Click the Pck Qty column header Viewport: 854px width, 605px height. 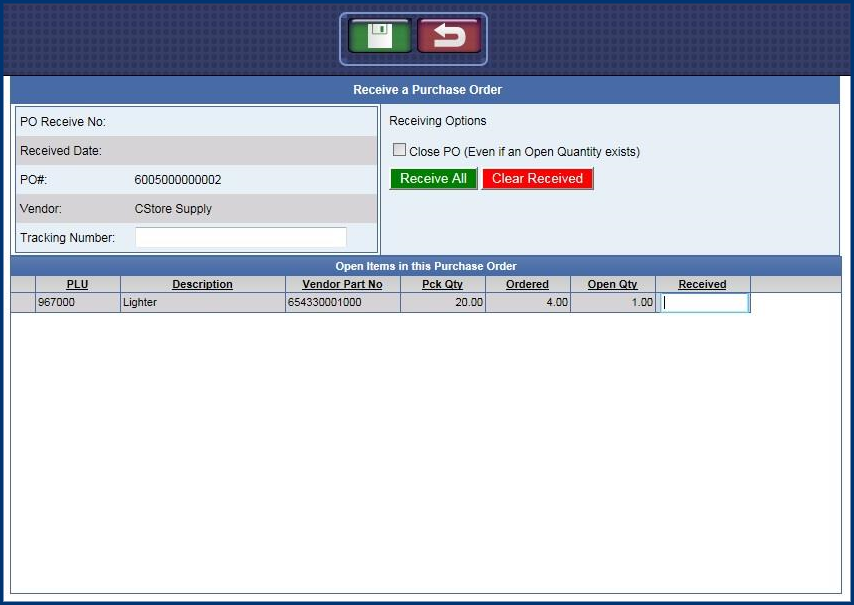(442, 284)
